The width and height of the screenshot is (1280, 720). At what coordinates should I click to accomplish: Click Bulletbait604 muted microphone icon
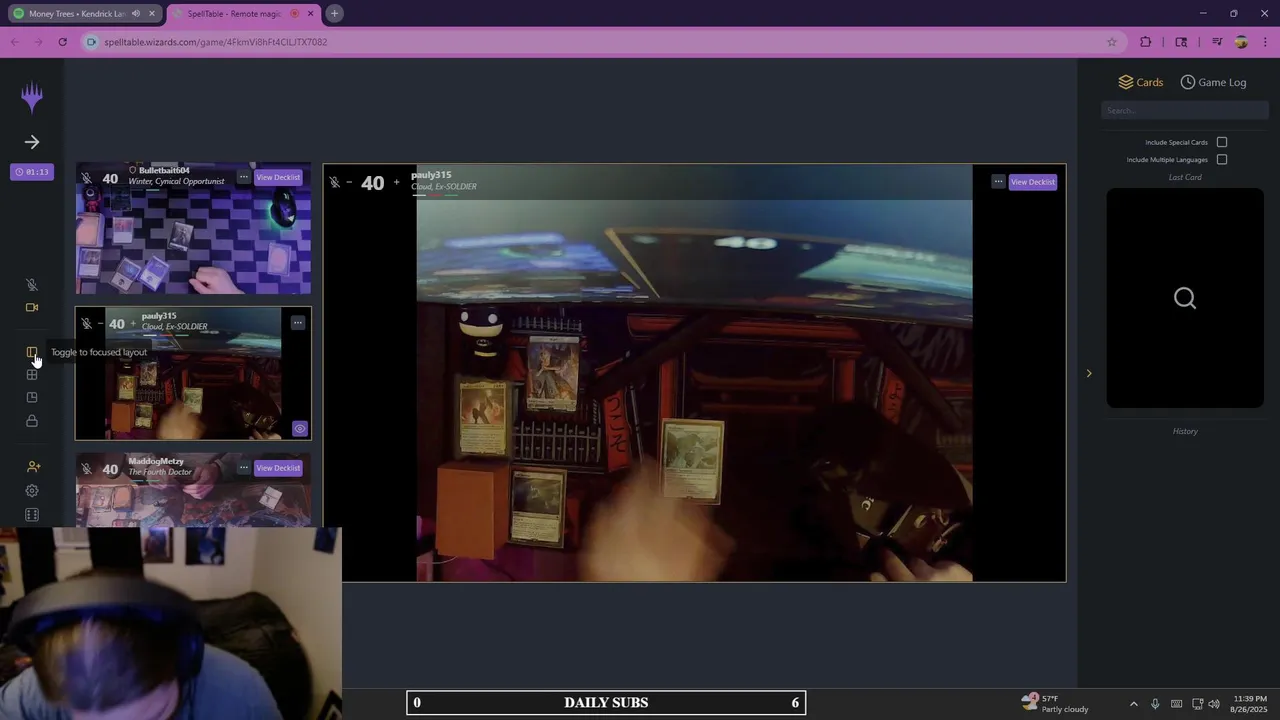87,179
